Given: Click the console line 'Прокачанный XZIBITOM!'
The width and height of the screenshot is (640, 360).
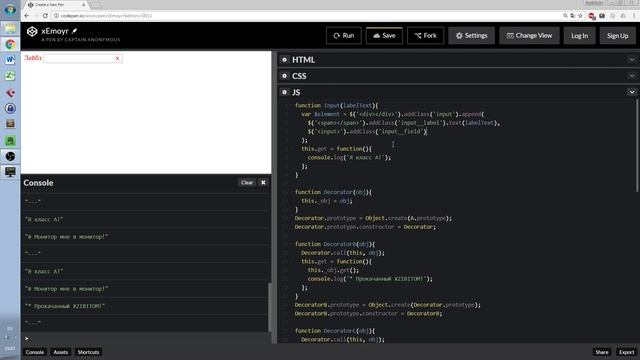Looking at the screenshot, I should pyautogui.click(x=65, y=306).
